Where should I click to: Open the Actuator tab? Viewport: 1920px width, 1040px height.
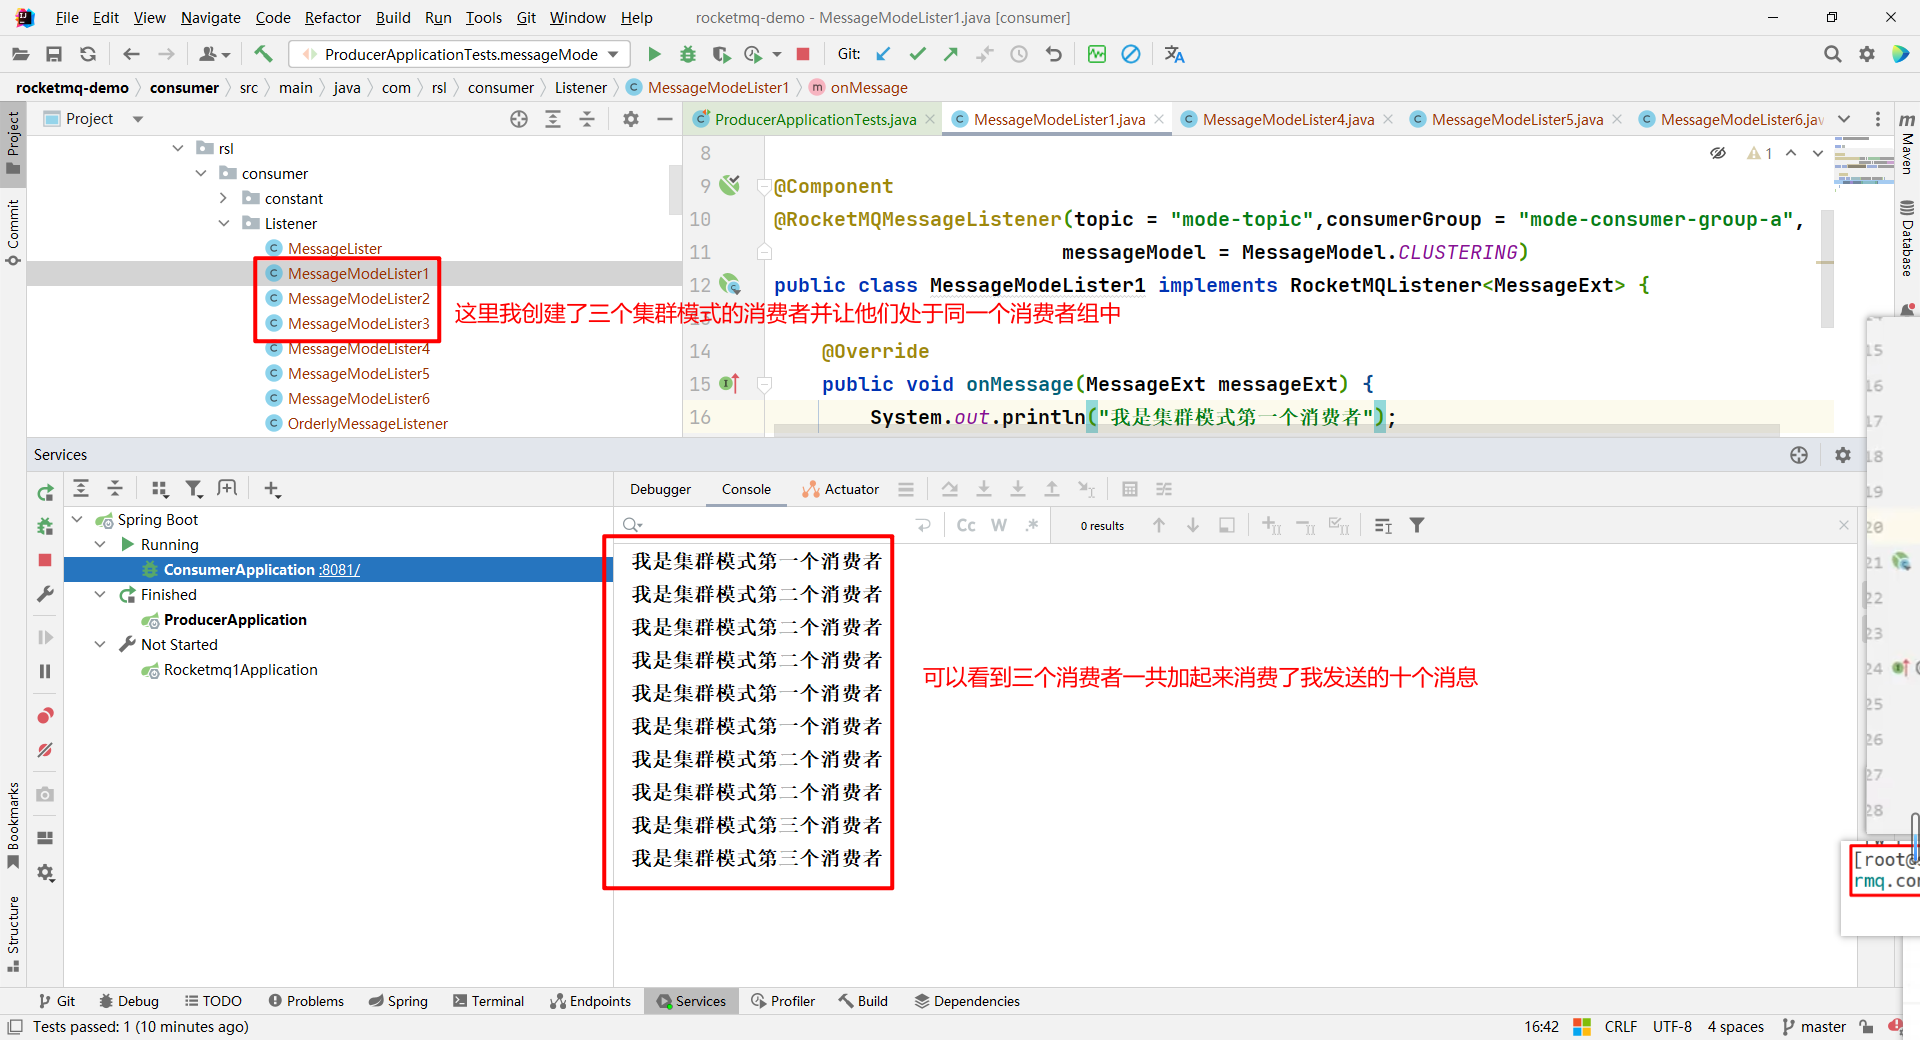coord(840,489)
